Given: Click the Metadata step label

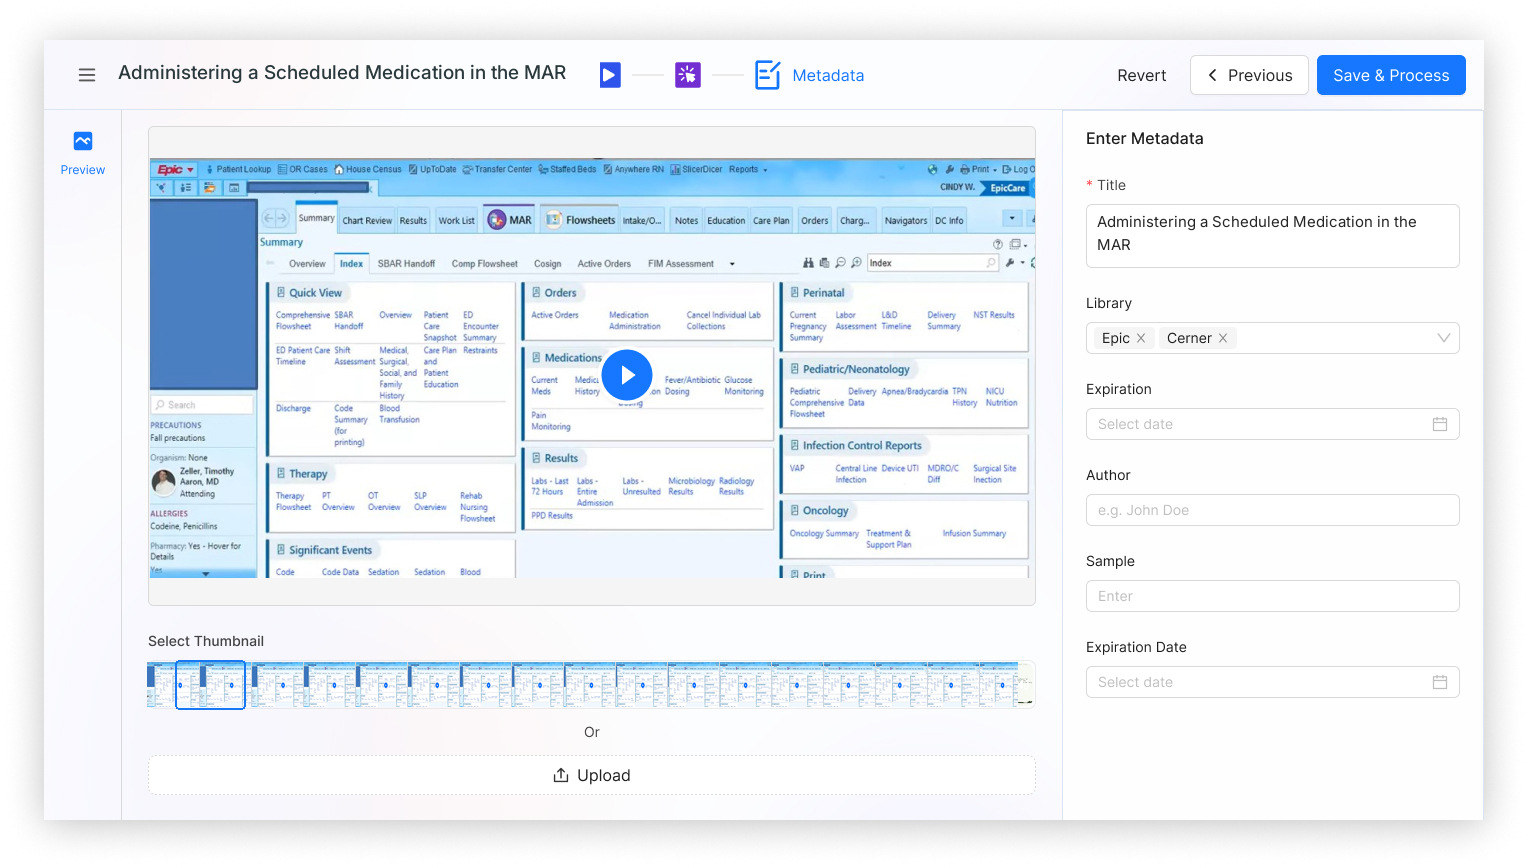Looking at the screenshot, I should click(x=828, y=75).
